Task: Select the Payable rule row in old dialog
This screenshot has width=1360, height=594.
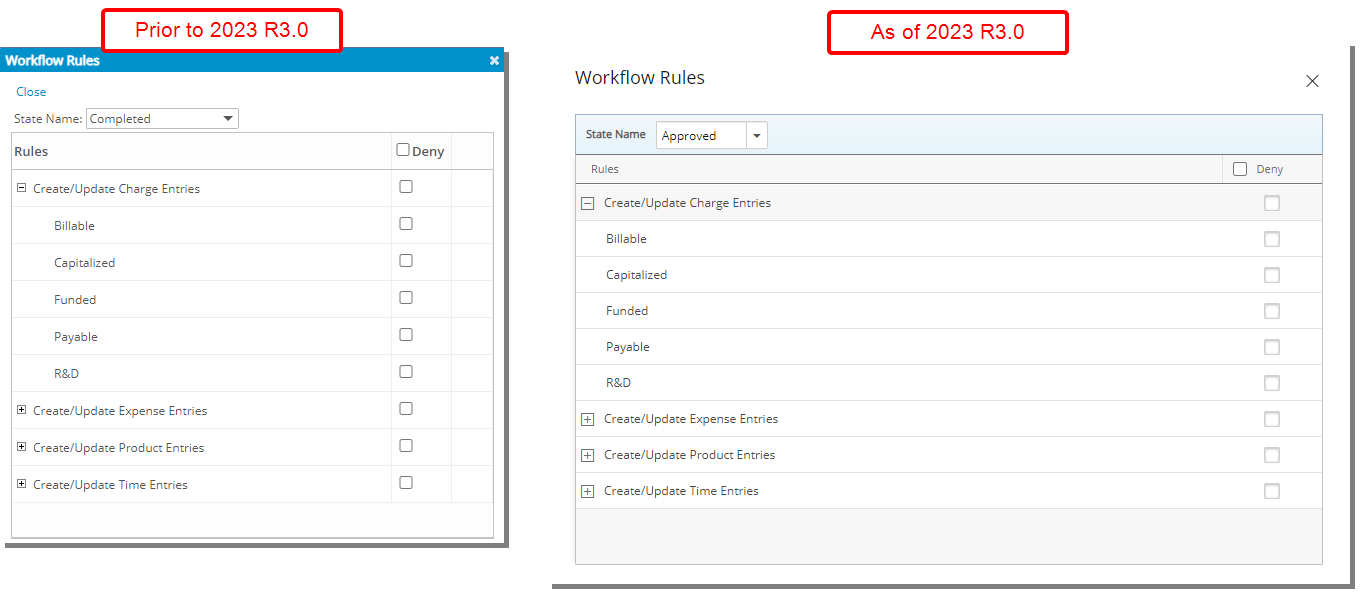Action: click(x=252, y=336)
